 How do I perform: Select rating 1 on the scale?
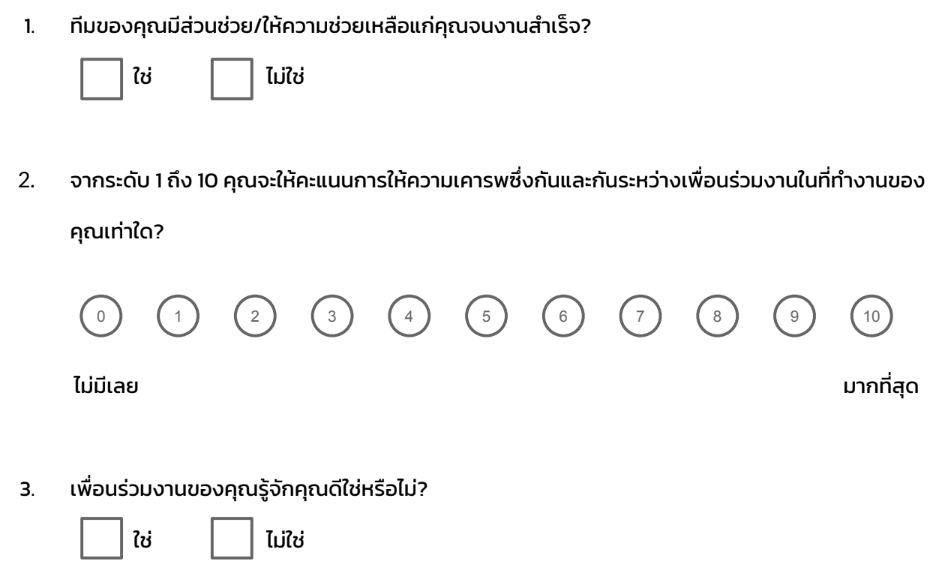click(178, 316)
